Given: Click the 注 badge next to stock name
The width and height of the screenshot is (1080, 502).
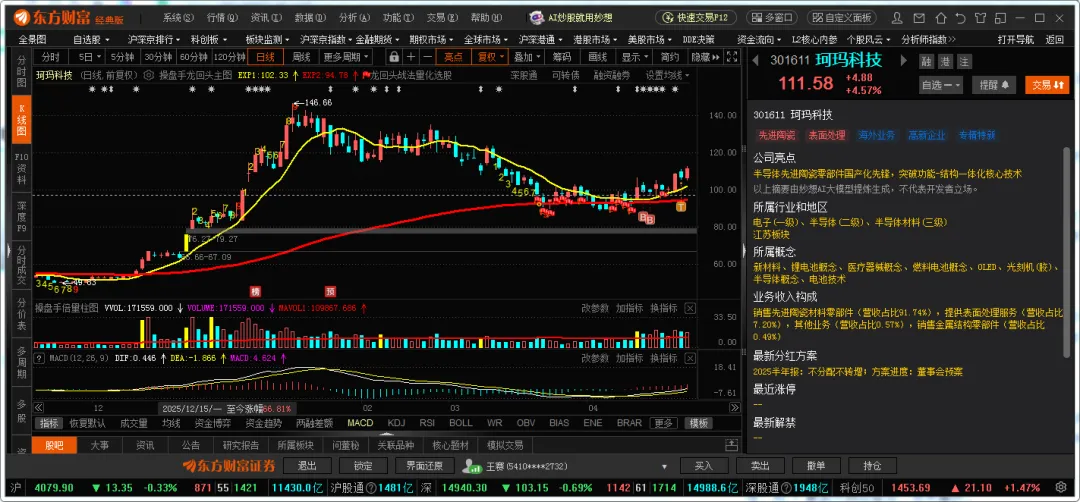Looking at the screenshot, I should pyautogui.click(x=964, y=62).
